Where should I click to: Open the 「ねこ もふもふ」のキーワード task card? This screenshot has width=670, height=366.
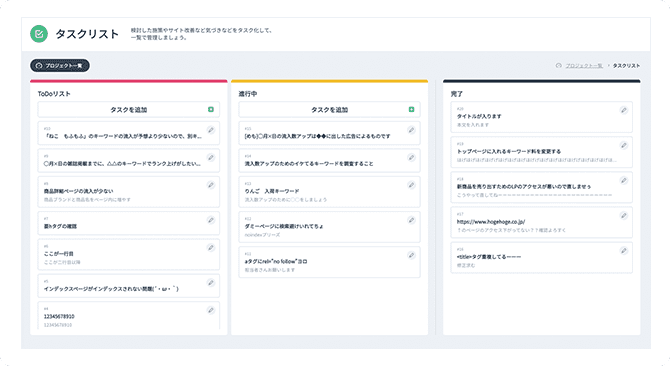pos(129,133)
